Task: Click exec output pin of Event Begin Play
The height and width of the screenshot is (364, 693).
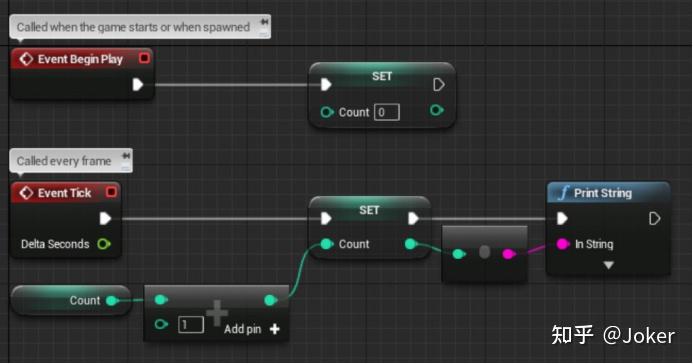Action: [x=138, y=85]
